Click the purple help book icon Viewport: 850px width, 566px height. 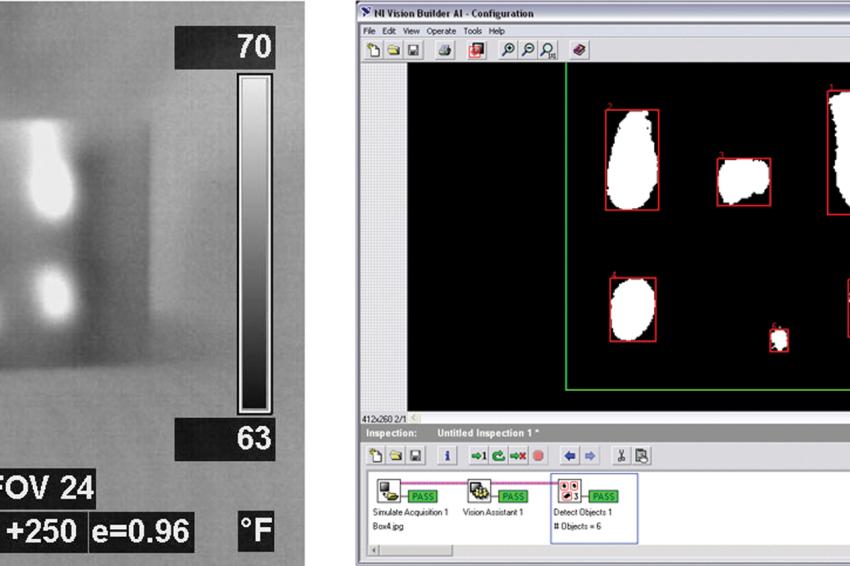(x=579, y=50)
